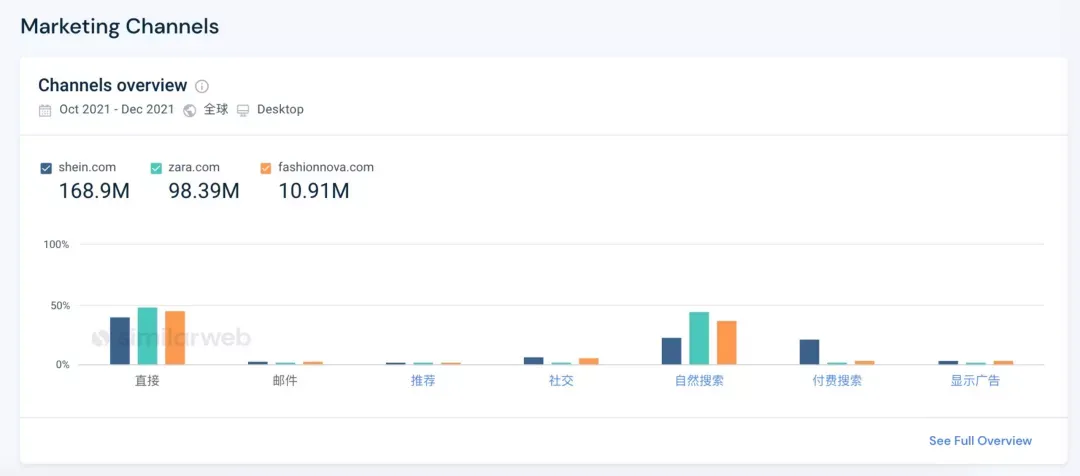Image resolution: width=1080 pixels, height=476 pixels.
Task: Click the calendar icon before Oct 2021
Action: pyautogui.click(x=45, y=110)
